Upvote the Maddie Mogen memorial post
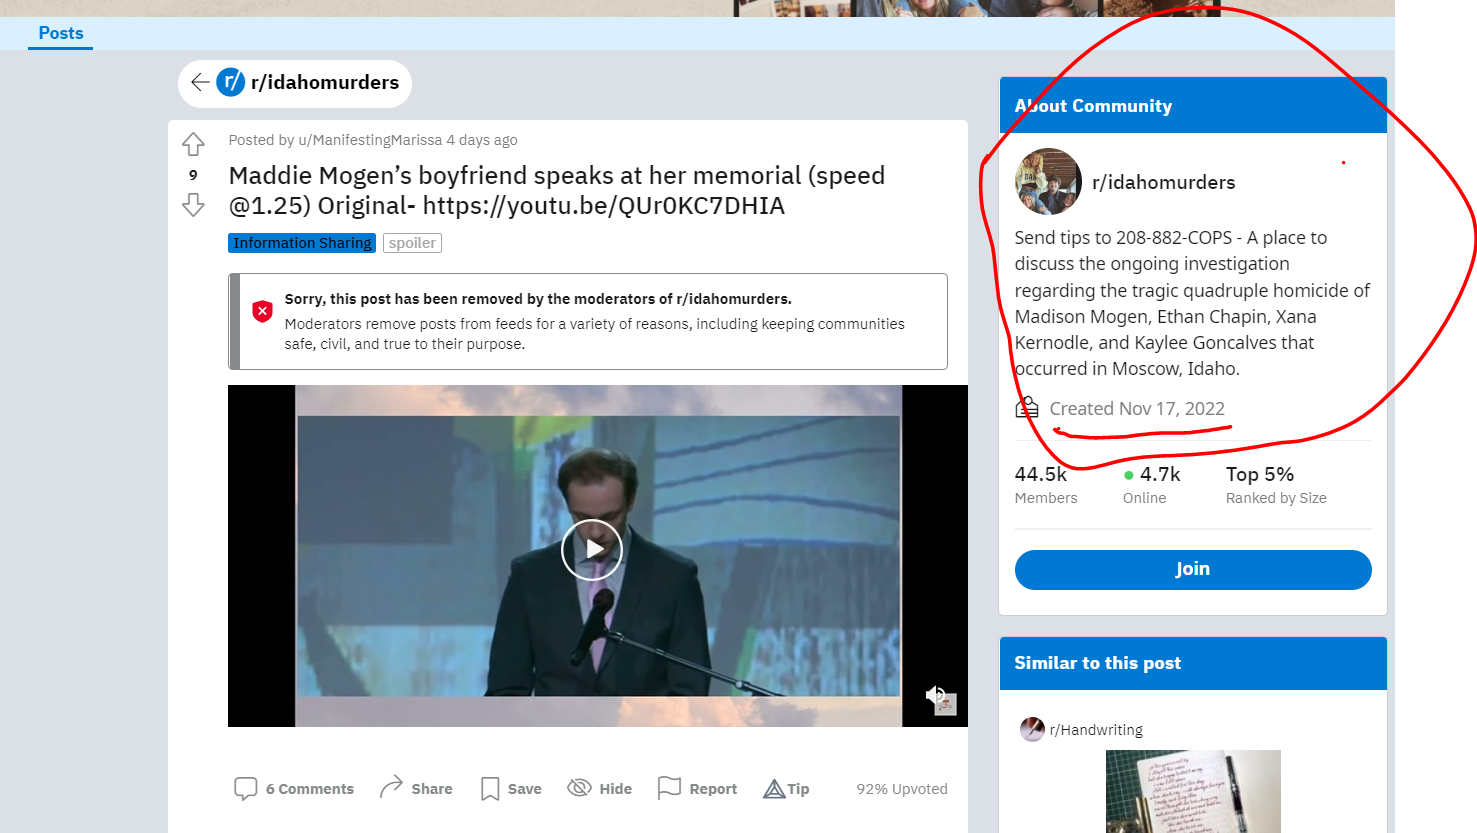The image size is (1477, 833). [x=193, y=145]
